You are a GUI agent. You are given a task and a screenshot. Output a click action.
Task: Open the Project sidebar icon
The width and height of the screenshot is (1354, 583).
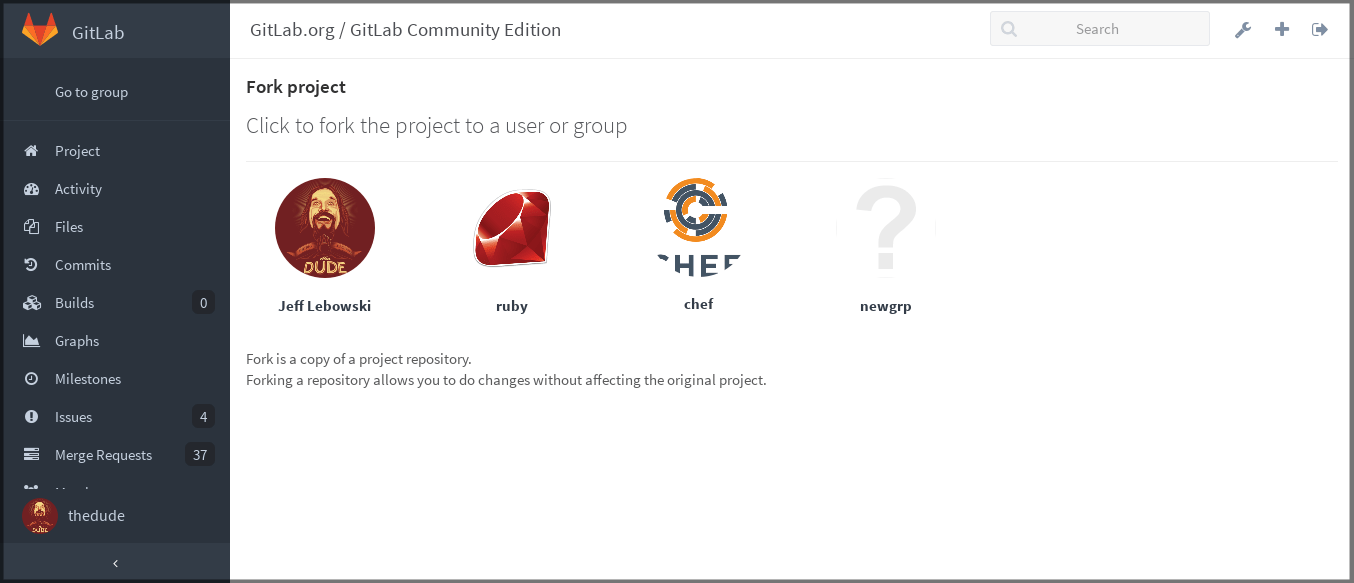tap(33, 151)
